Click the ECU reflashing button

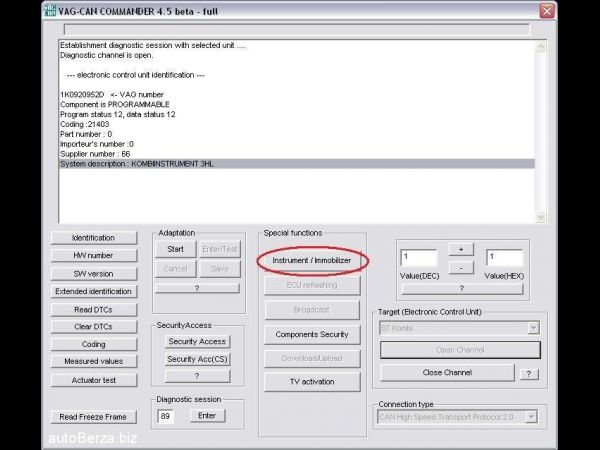312,285
